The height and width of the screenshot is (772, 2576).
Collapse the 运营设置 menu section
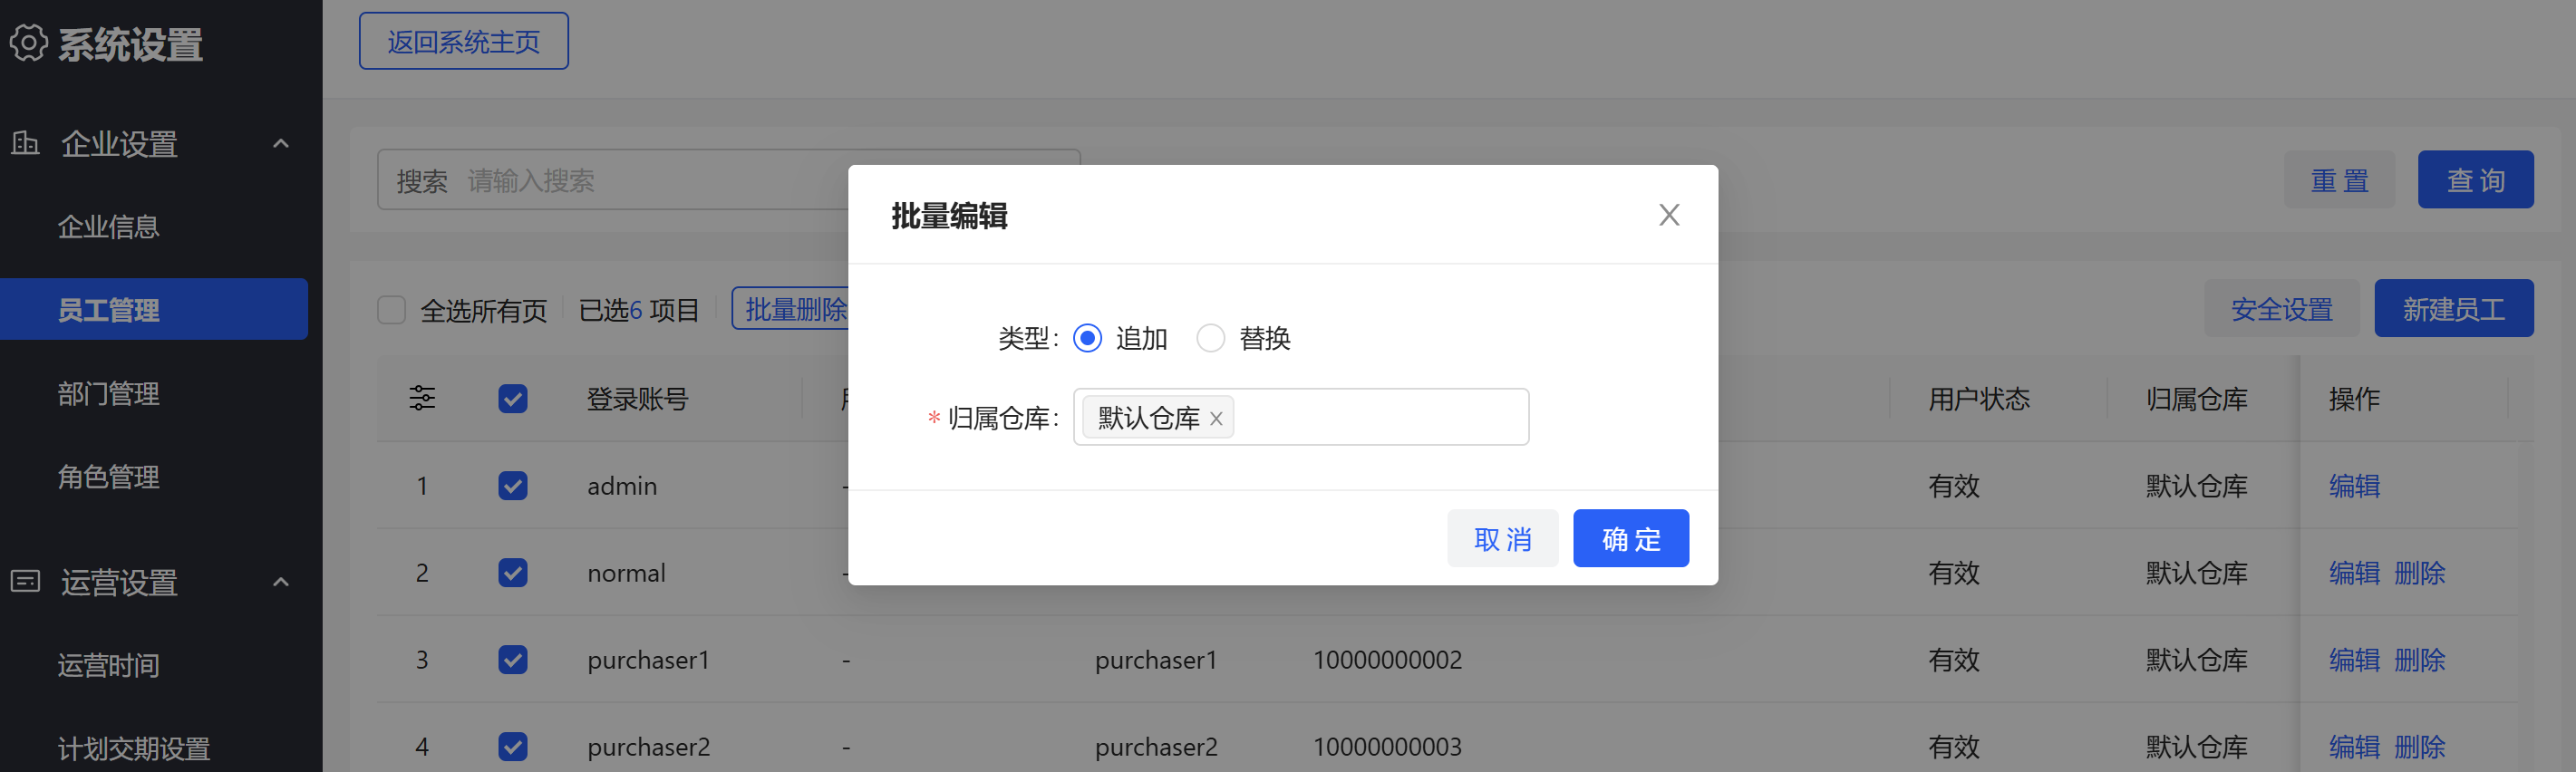[281, 582]
